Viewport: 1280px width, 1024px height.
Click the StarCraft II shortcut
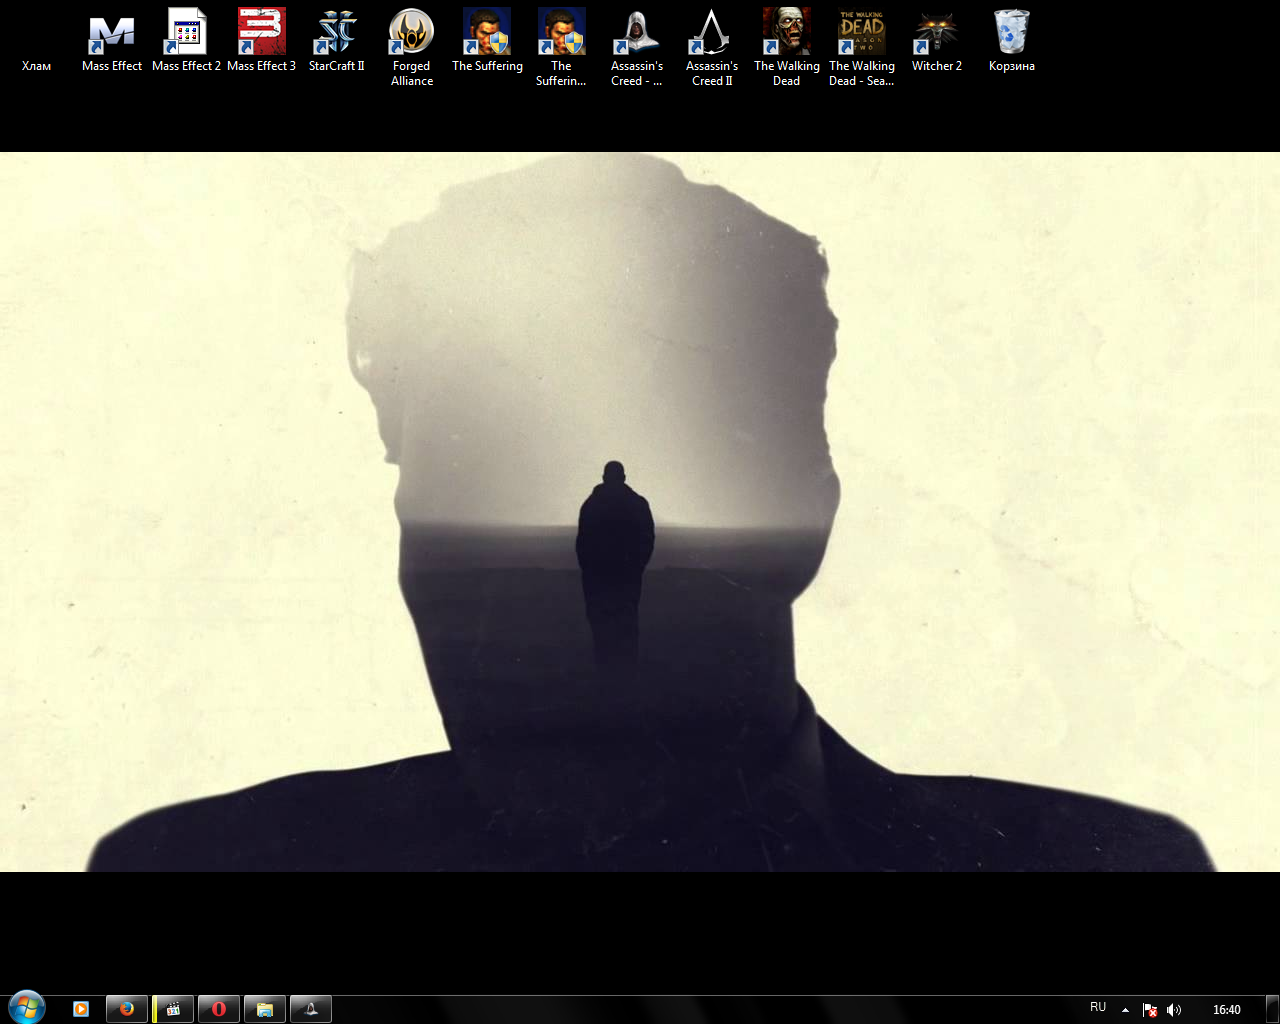click(x=336, y=34)
